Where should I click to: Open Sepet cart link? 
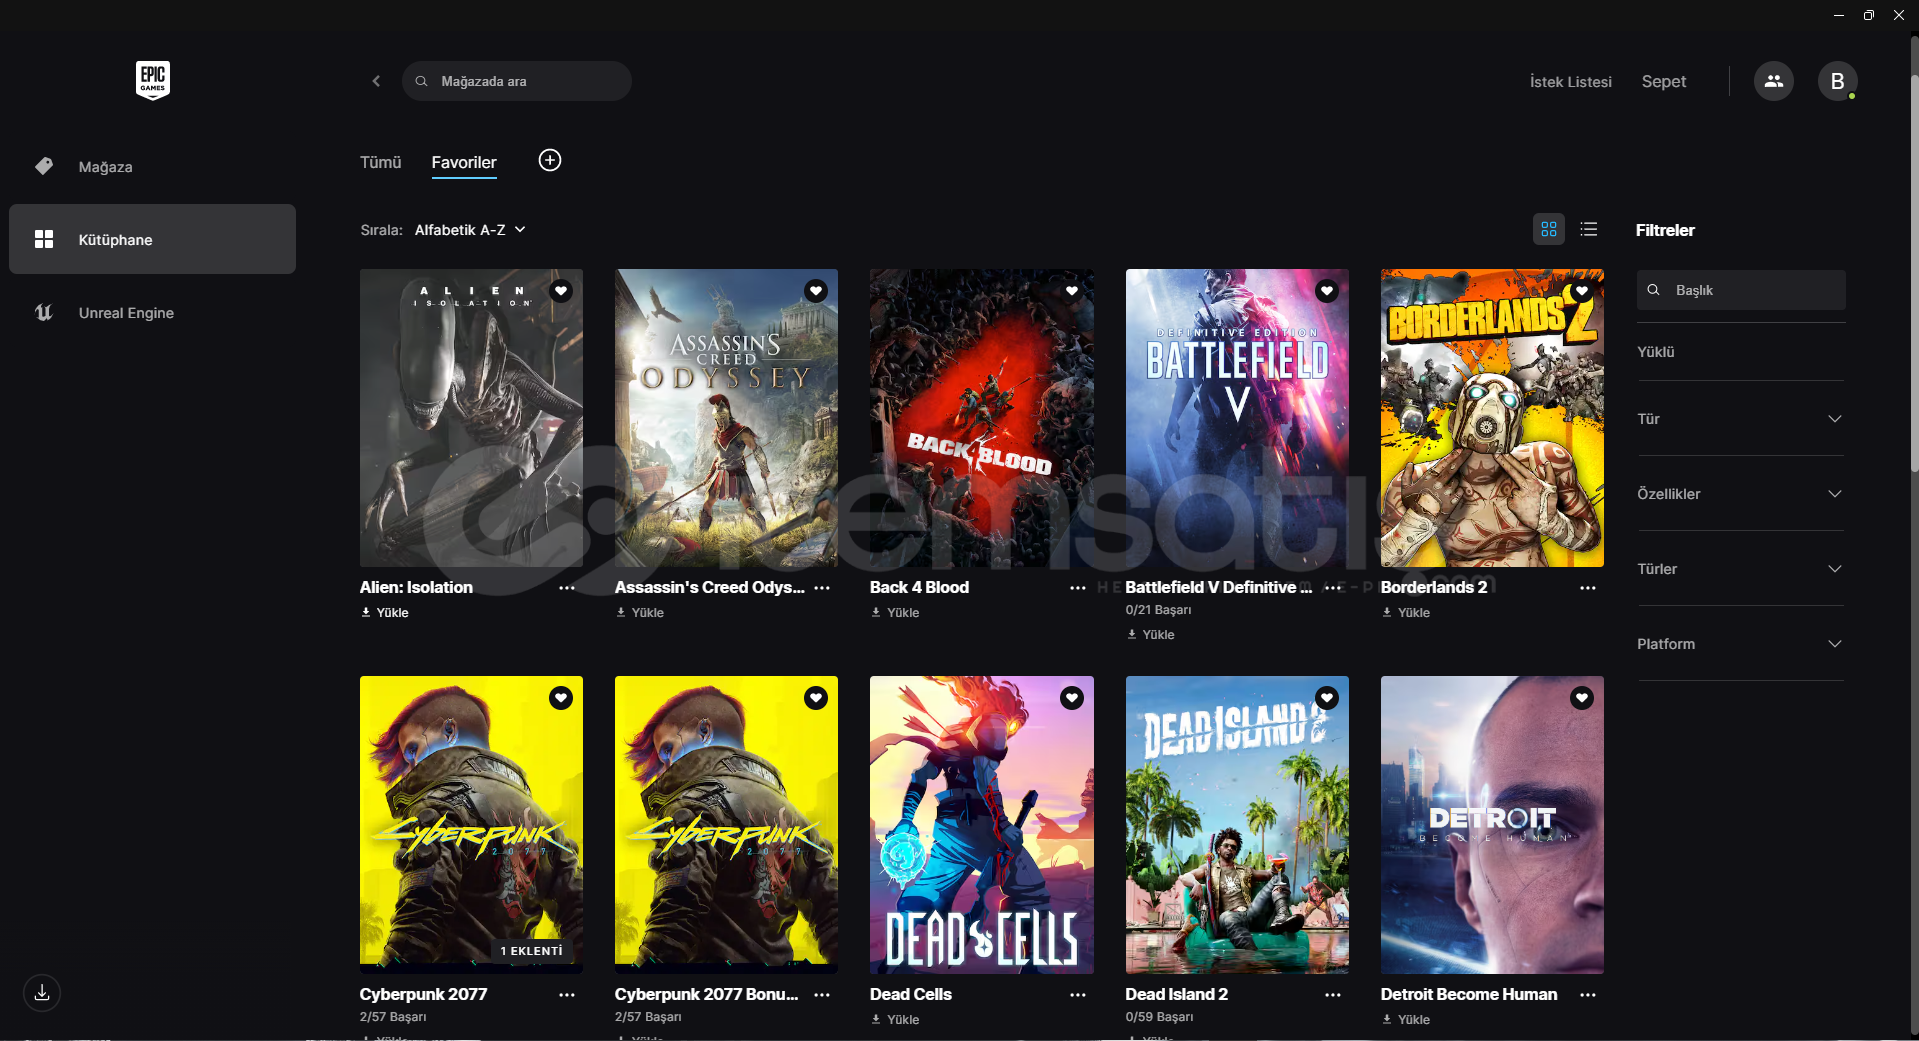[x=1663, y=82]
